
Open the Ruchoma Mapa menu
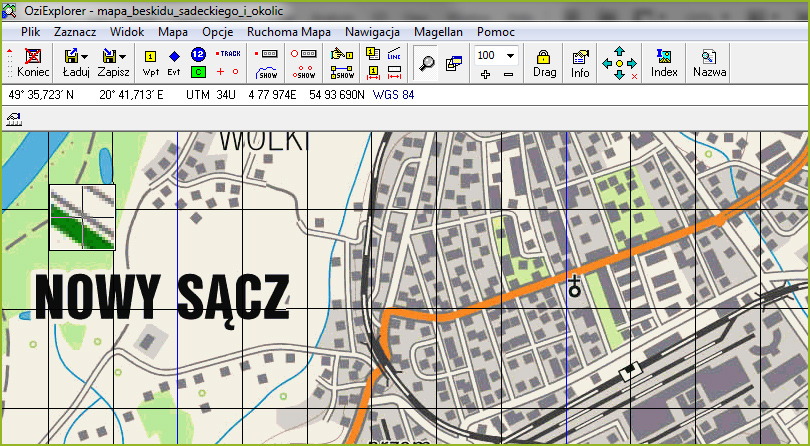click(290, 31)
